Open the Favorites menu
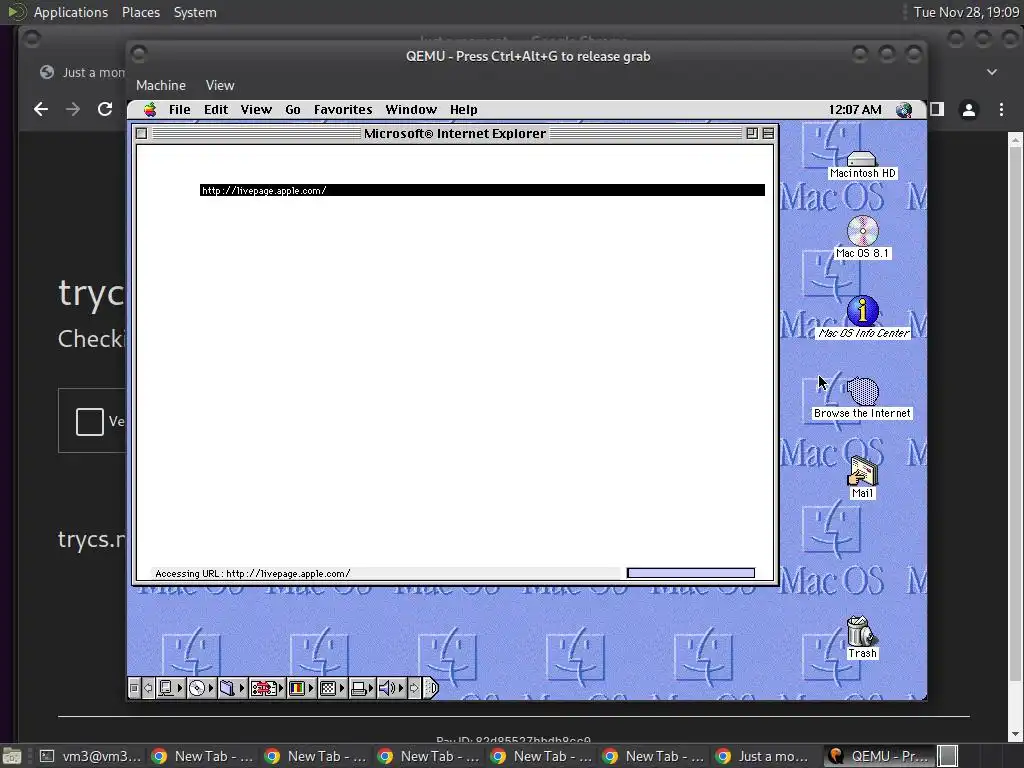This screenshot has width=1024, height=768. tap(343, 110)
